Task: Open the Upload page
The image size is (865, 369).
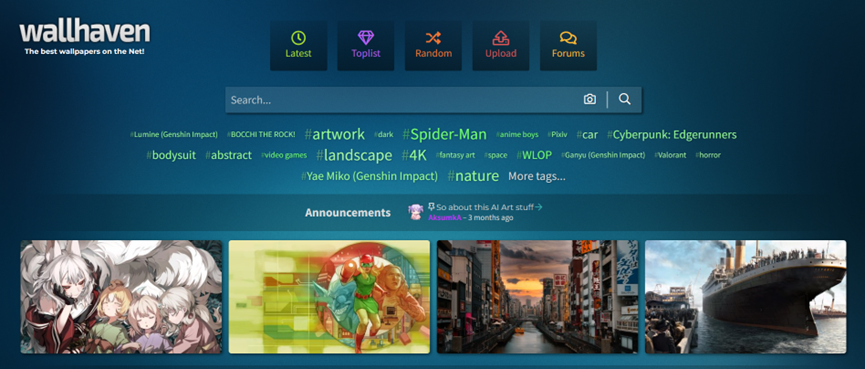Action: [x=500, y=46]
